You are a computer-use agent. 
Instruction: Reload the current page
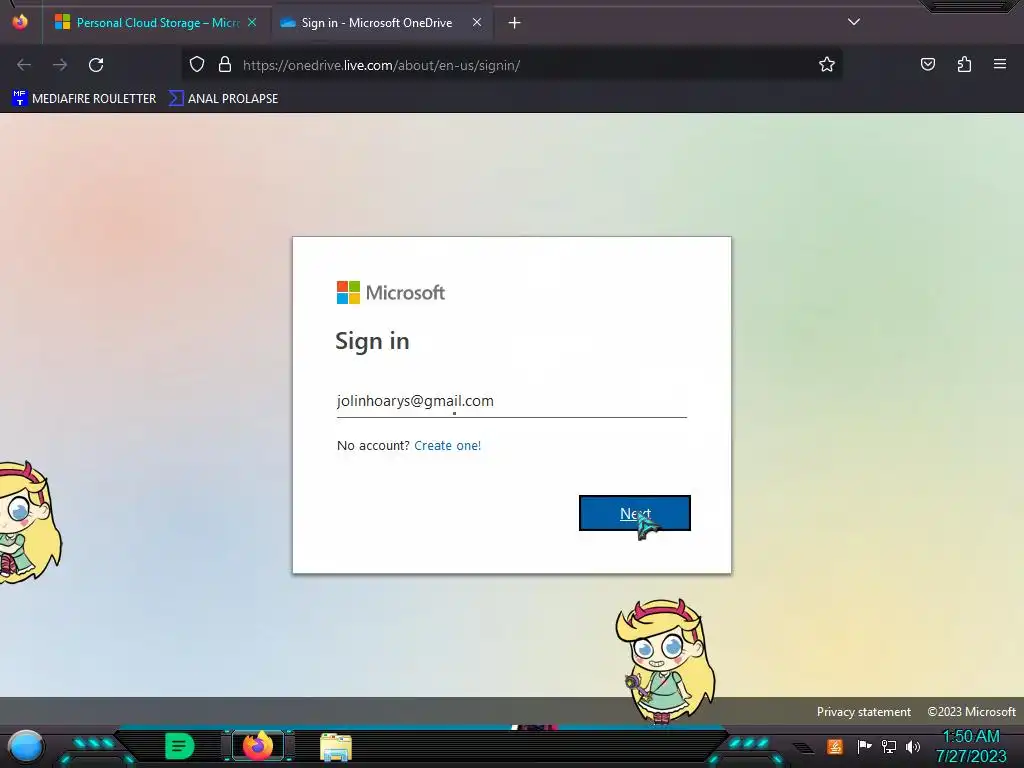96,65
